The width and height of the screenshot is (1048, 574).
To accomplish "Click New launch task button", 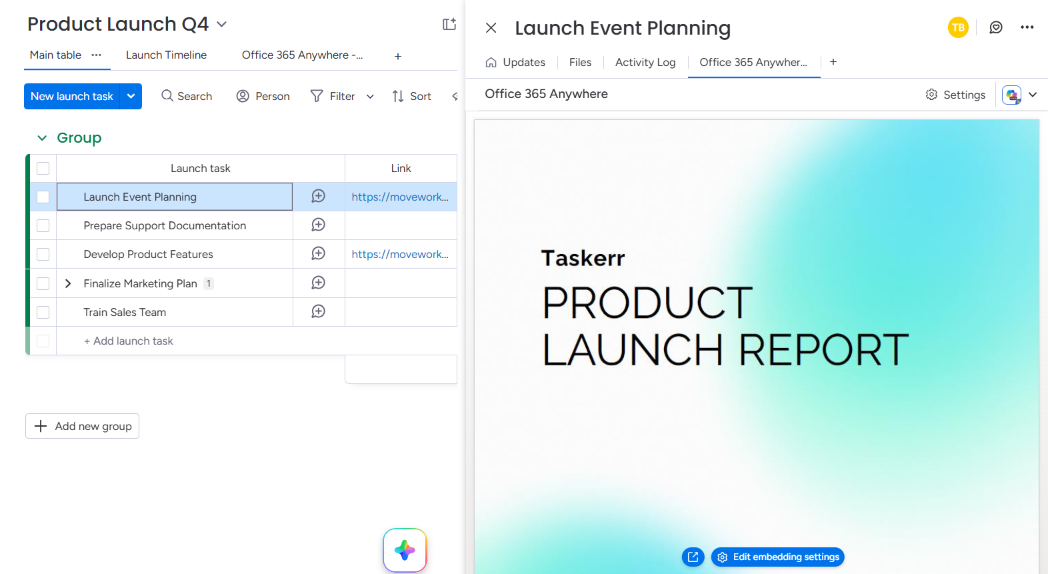I will 72,96.
